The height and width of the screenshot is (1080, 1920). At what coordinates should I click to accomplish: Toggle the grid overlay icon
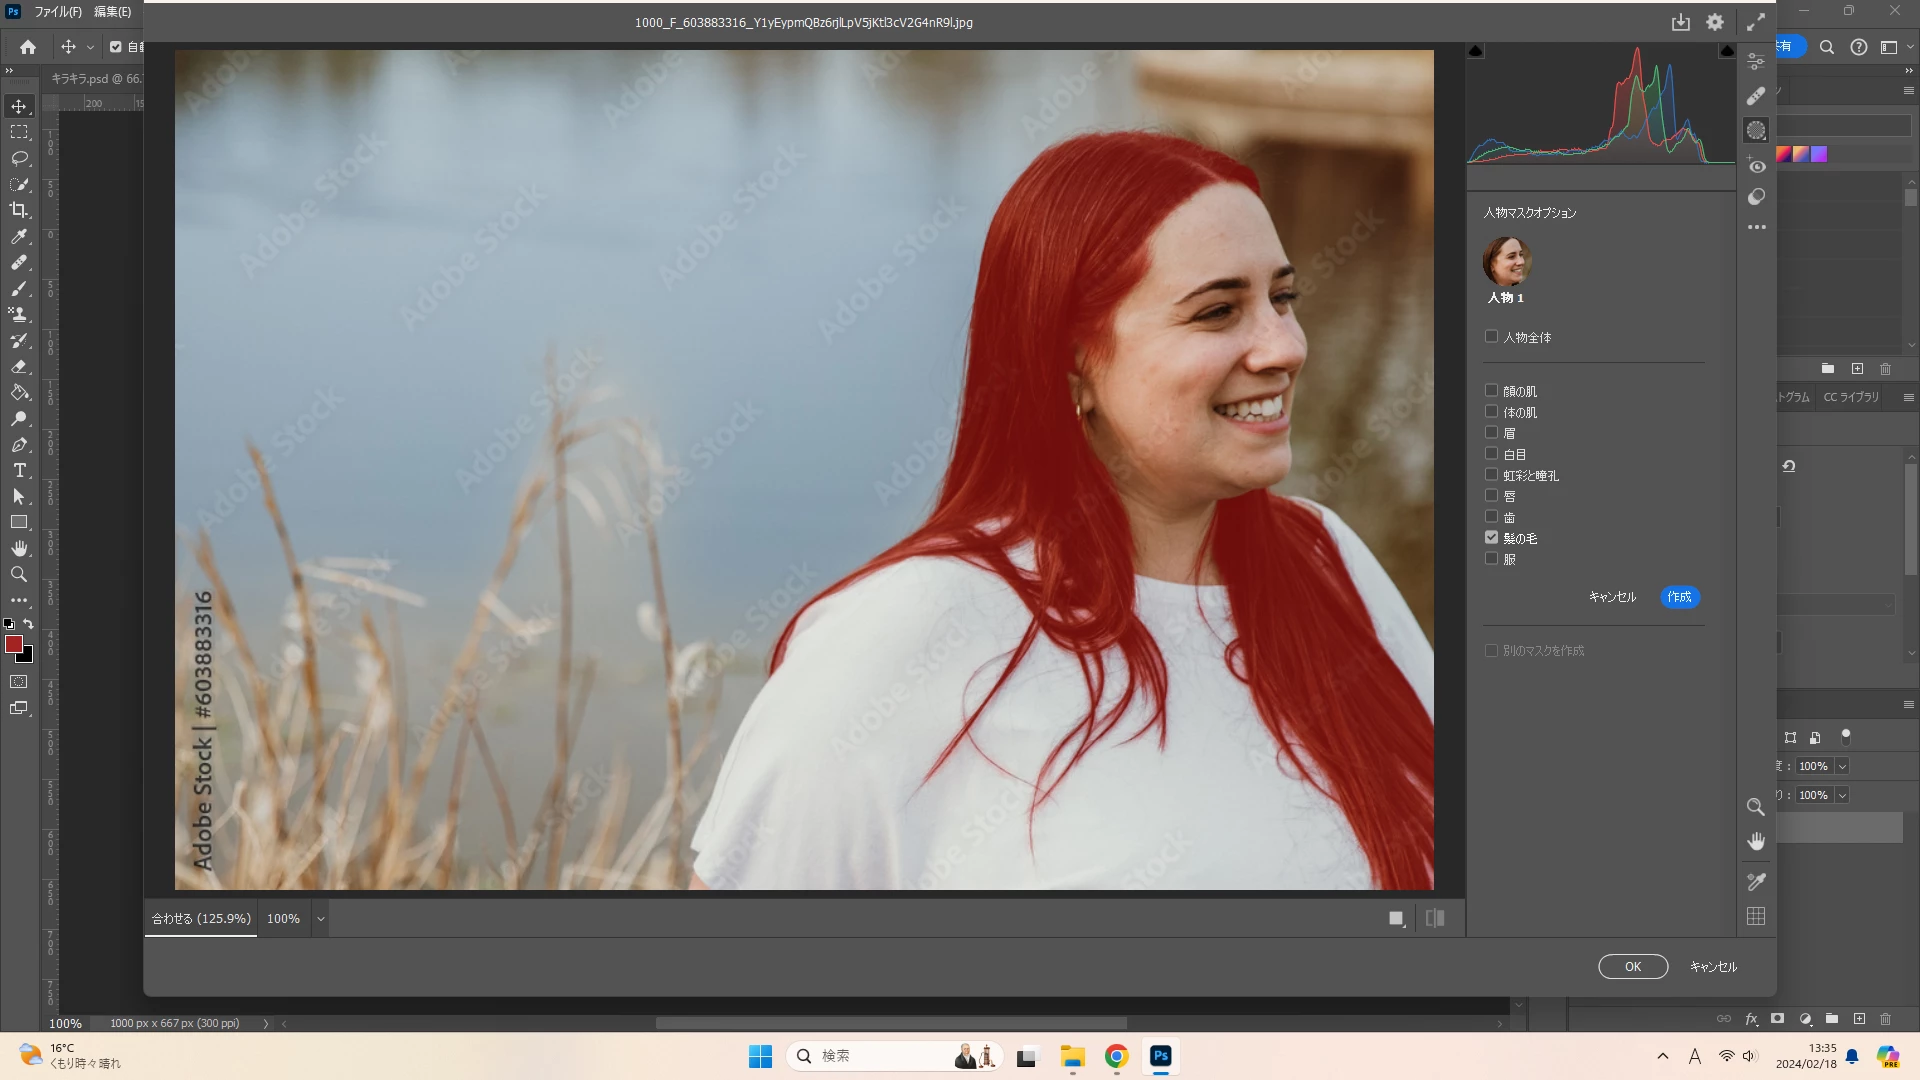pyautogui.click(x=1756, y=916)
